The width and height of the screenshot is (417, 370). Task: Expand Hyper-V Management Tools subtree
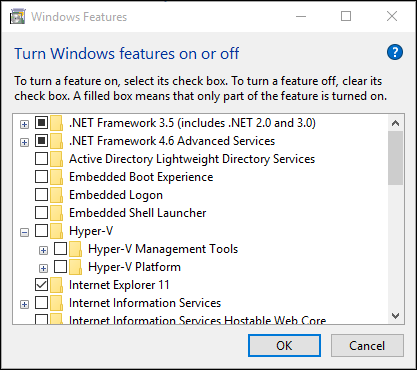click(x=43, y=251)
